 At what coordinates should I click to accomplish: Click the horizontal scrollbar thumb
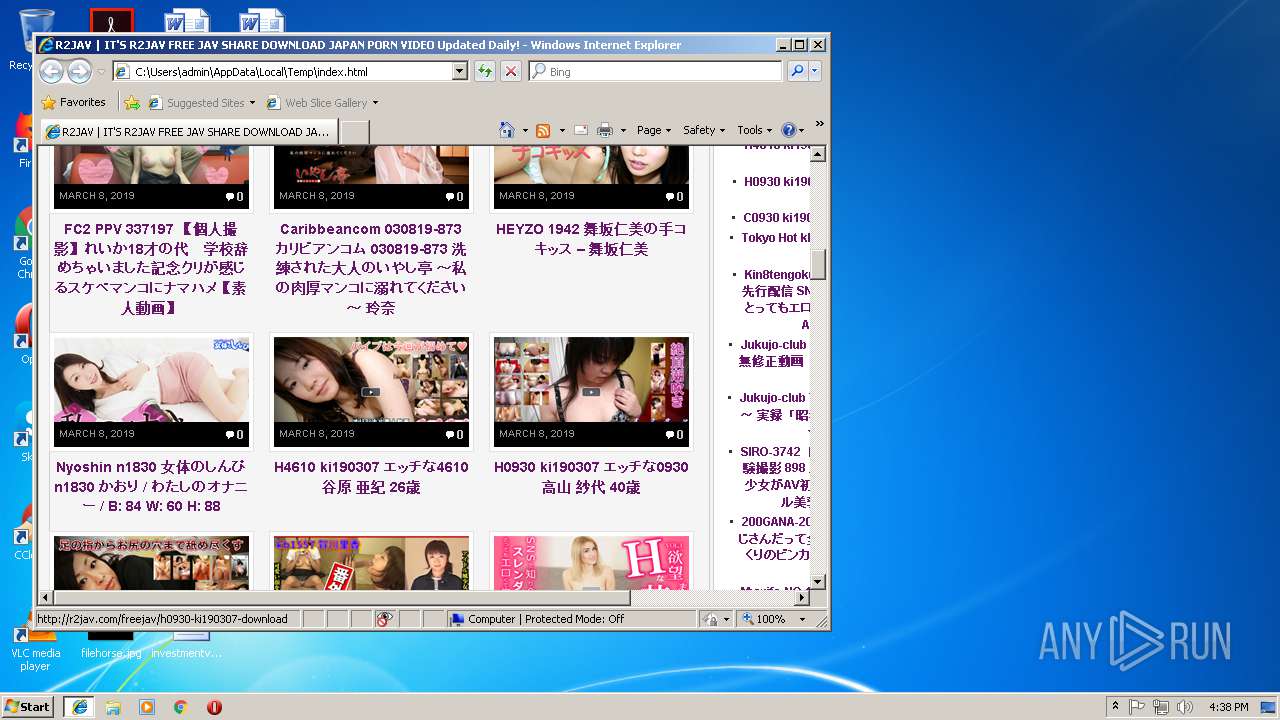point(342,597)
